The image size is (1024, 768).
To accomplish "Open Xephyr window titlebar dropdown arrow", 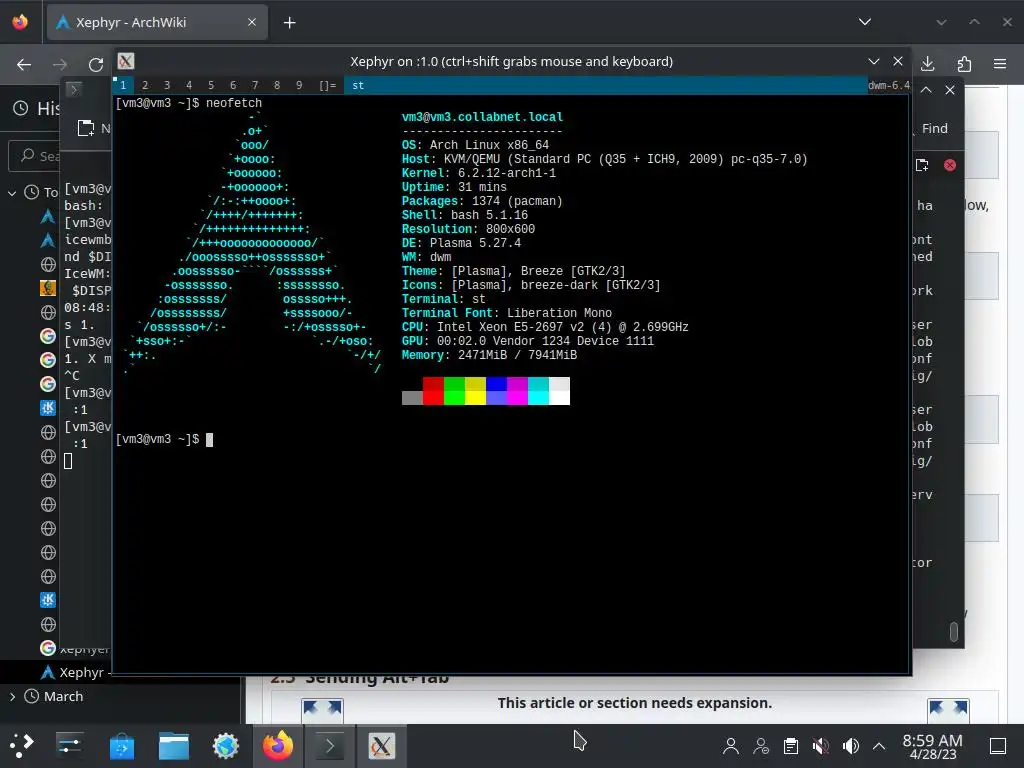I will click(874, 61).
